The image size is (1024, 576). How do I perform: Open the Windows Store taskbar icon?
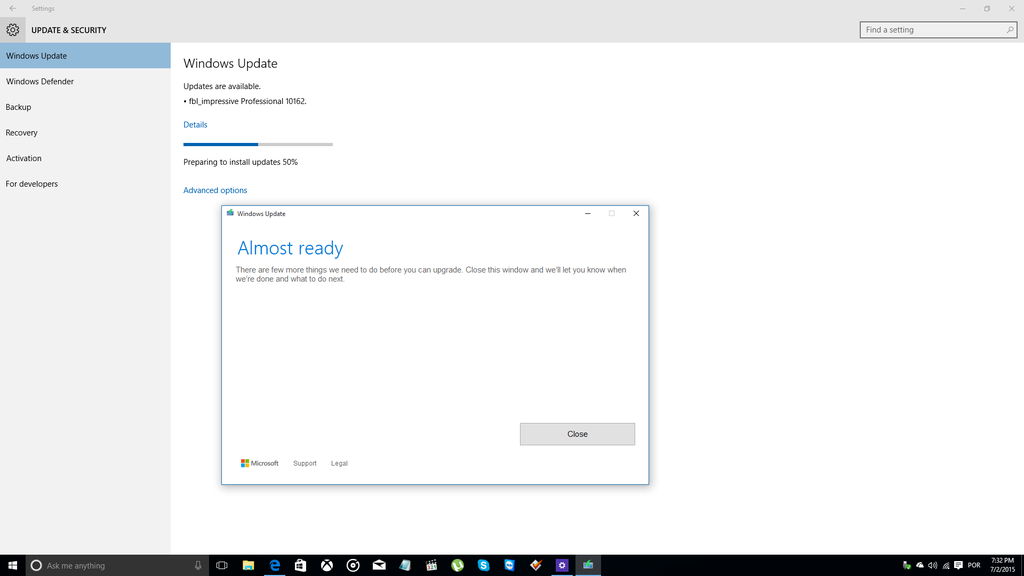pos(300,566)
